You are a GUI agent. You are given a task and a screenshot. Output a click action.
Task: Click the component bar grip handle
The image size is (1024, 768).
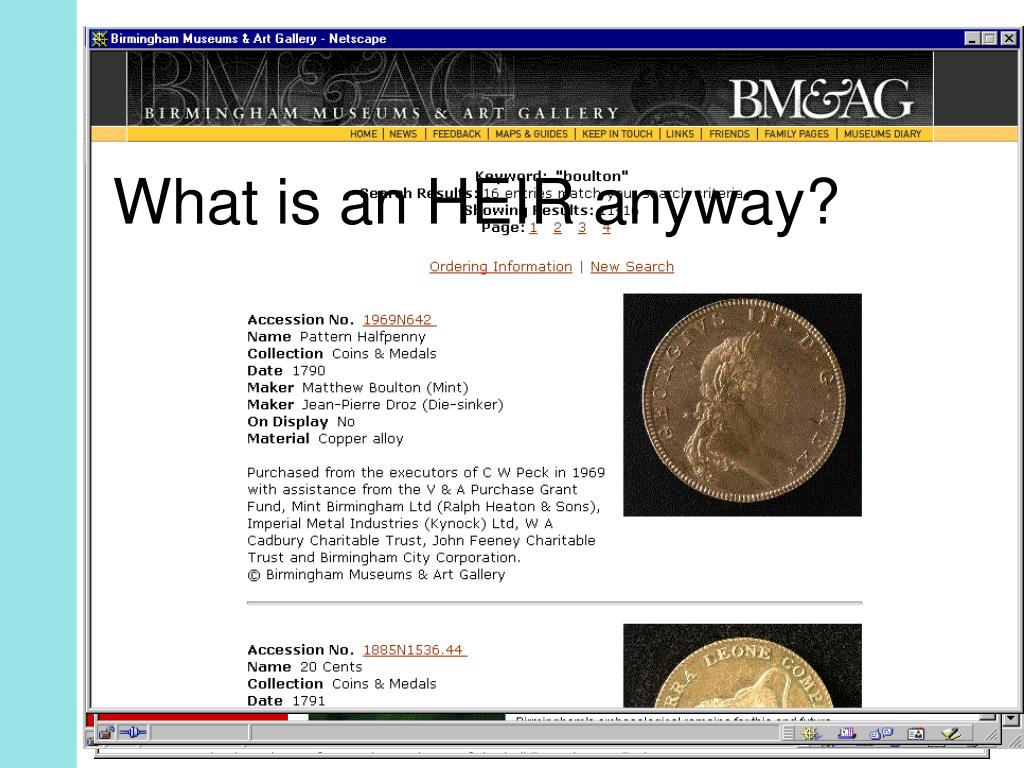point(788,734)
